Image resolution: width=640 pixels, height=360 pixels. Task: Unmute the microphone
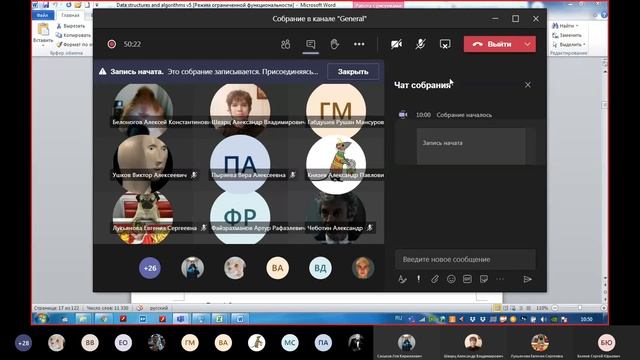(421, 44)
